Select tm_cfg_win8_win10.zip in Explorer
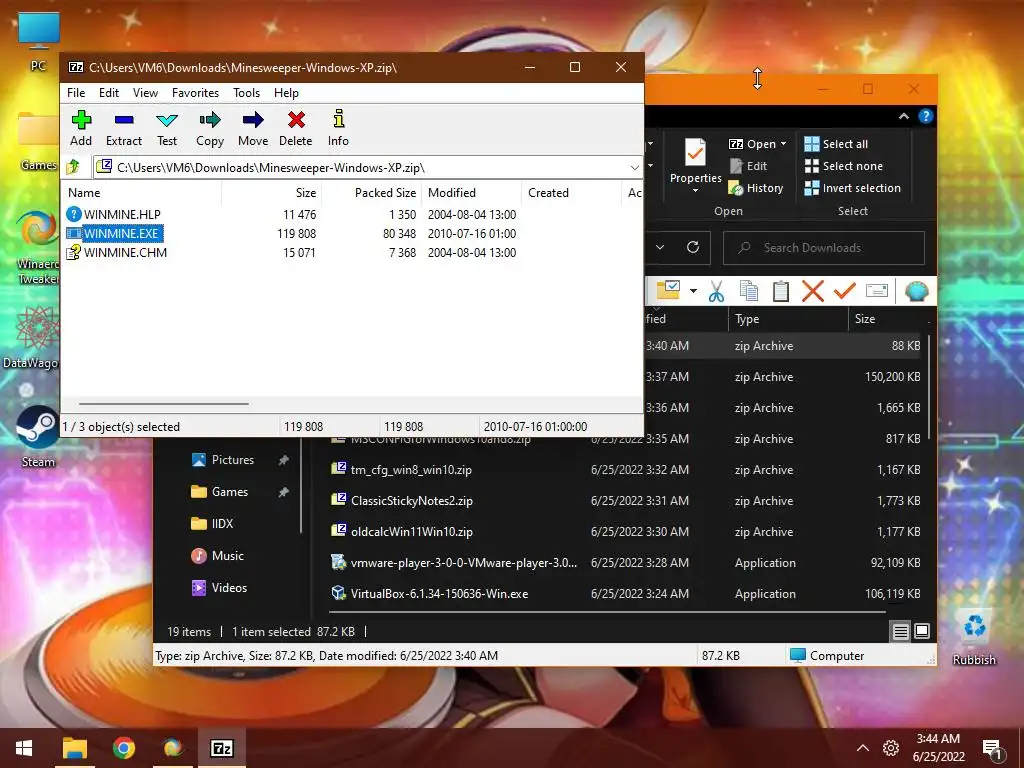 tap(411, 470)
